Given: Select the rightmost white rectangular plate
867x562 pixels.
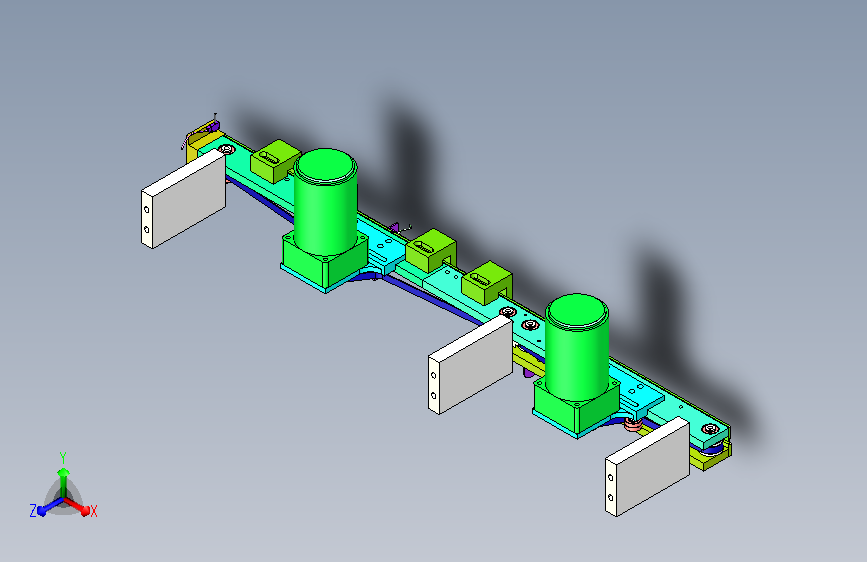Looking at the screenshot, I should (x=647, y=467).
